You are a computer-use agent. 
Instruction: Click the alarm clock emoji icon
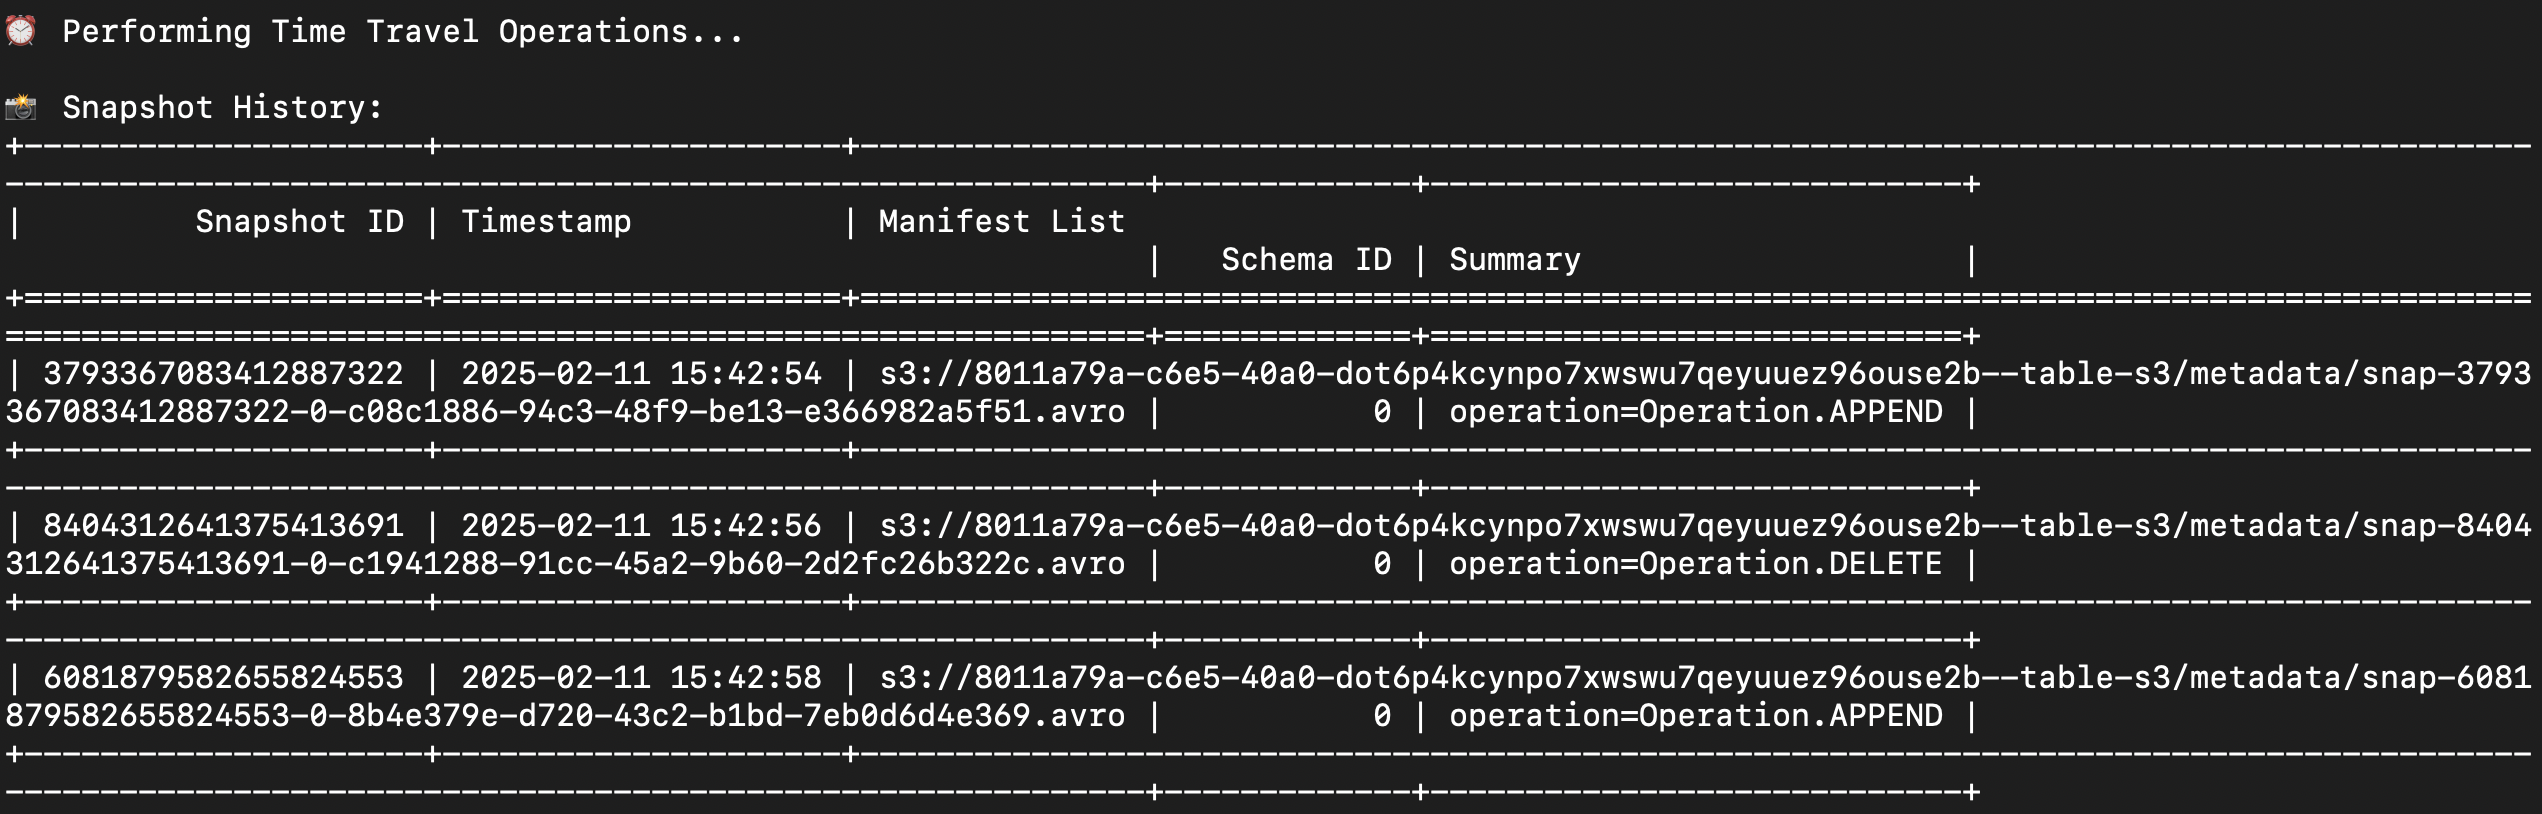(x=21, y=31)
